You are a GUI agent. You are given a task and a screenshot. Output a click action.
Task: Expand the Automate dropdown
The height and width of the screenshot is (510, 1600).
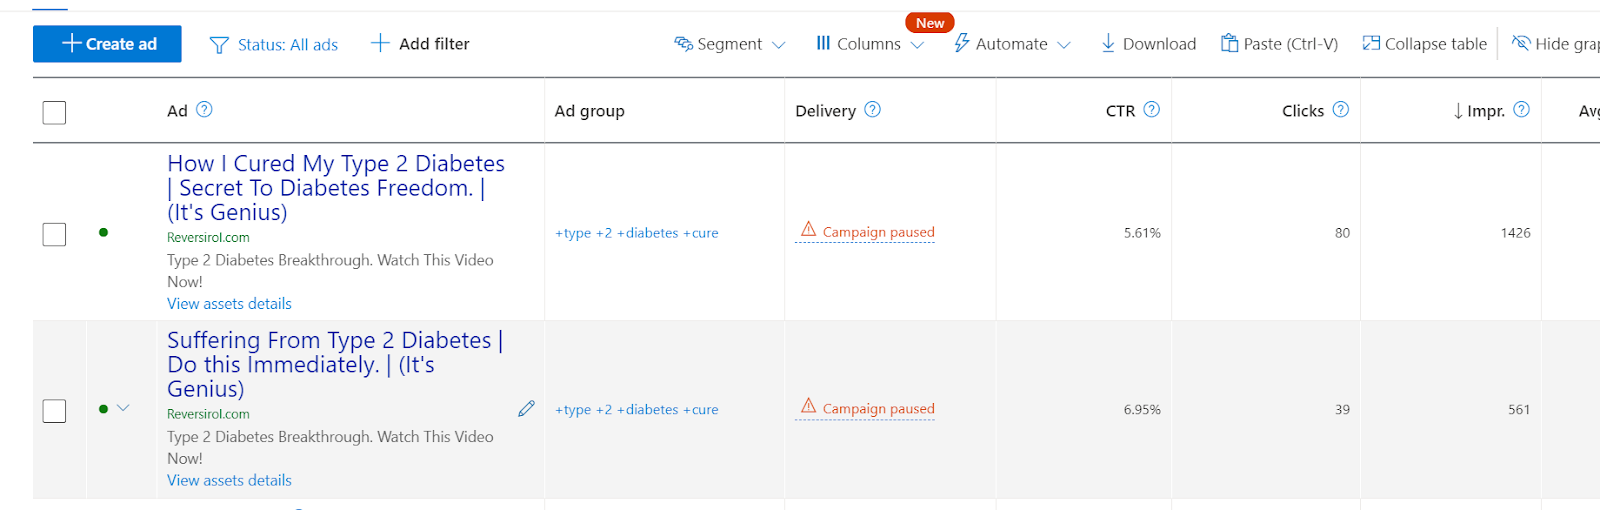1012,44
